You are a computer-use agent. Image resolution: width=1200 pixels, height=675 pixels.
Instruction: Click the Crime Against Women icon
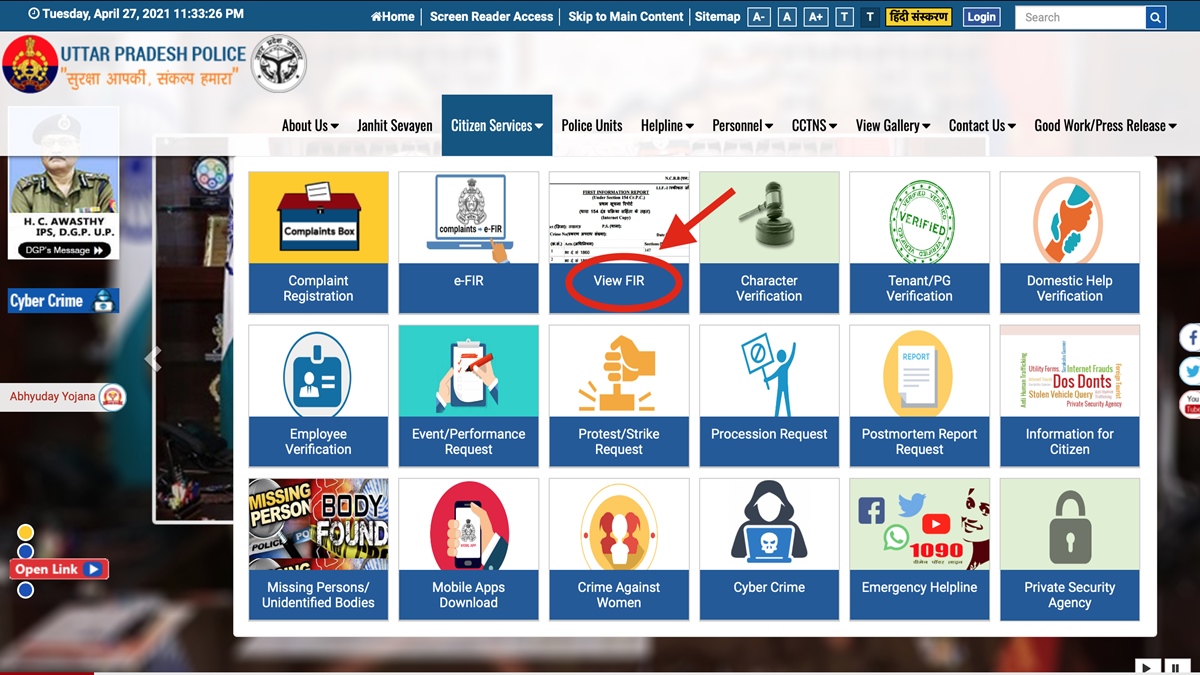coord(619,524)
